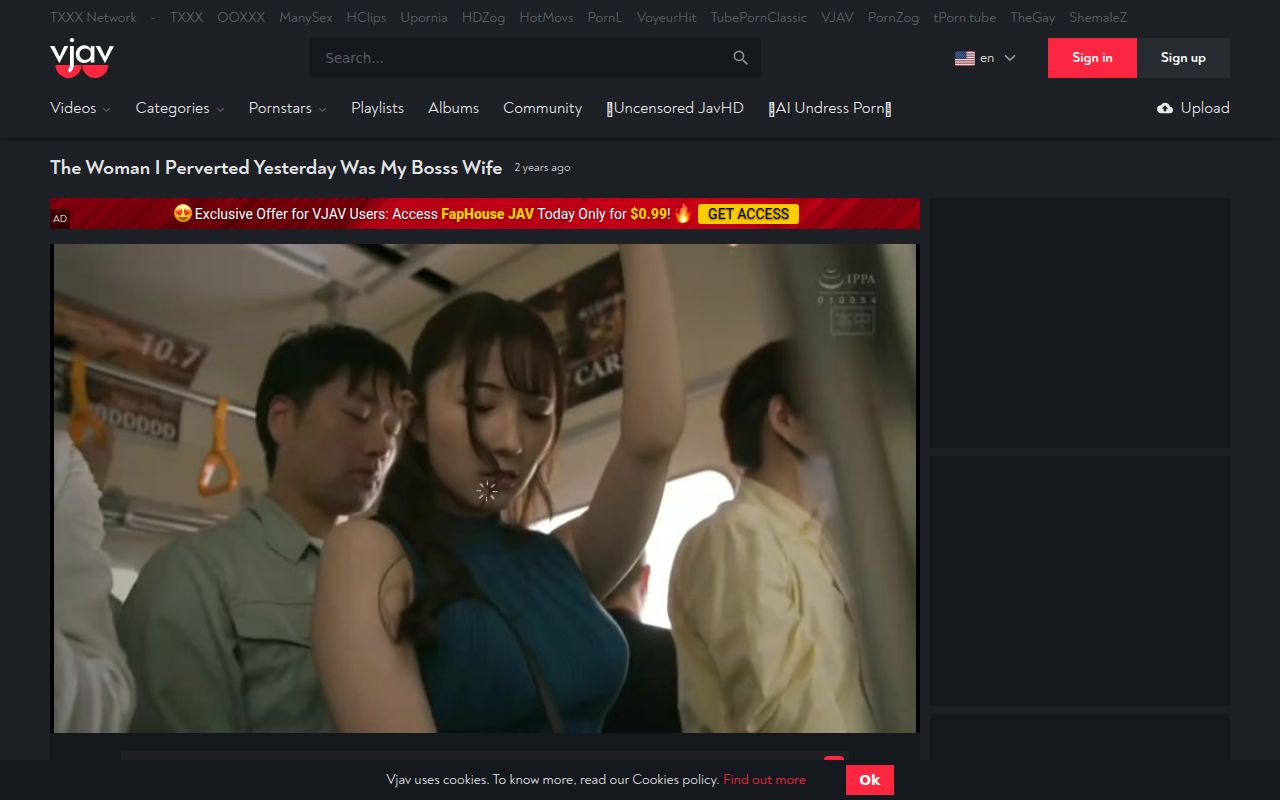Open the Community section
The image size is (1280, 800).
(542, 108)
